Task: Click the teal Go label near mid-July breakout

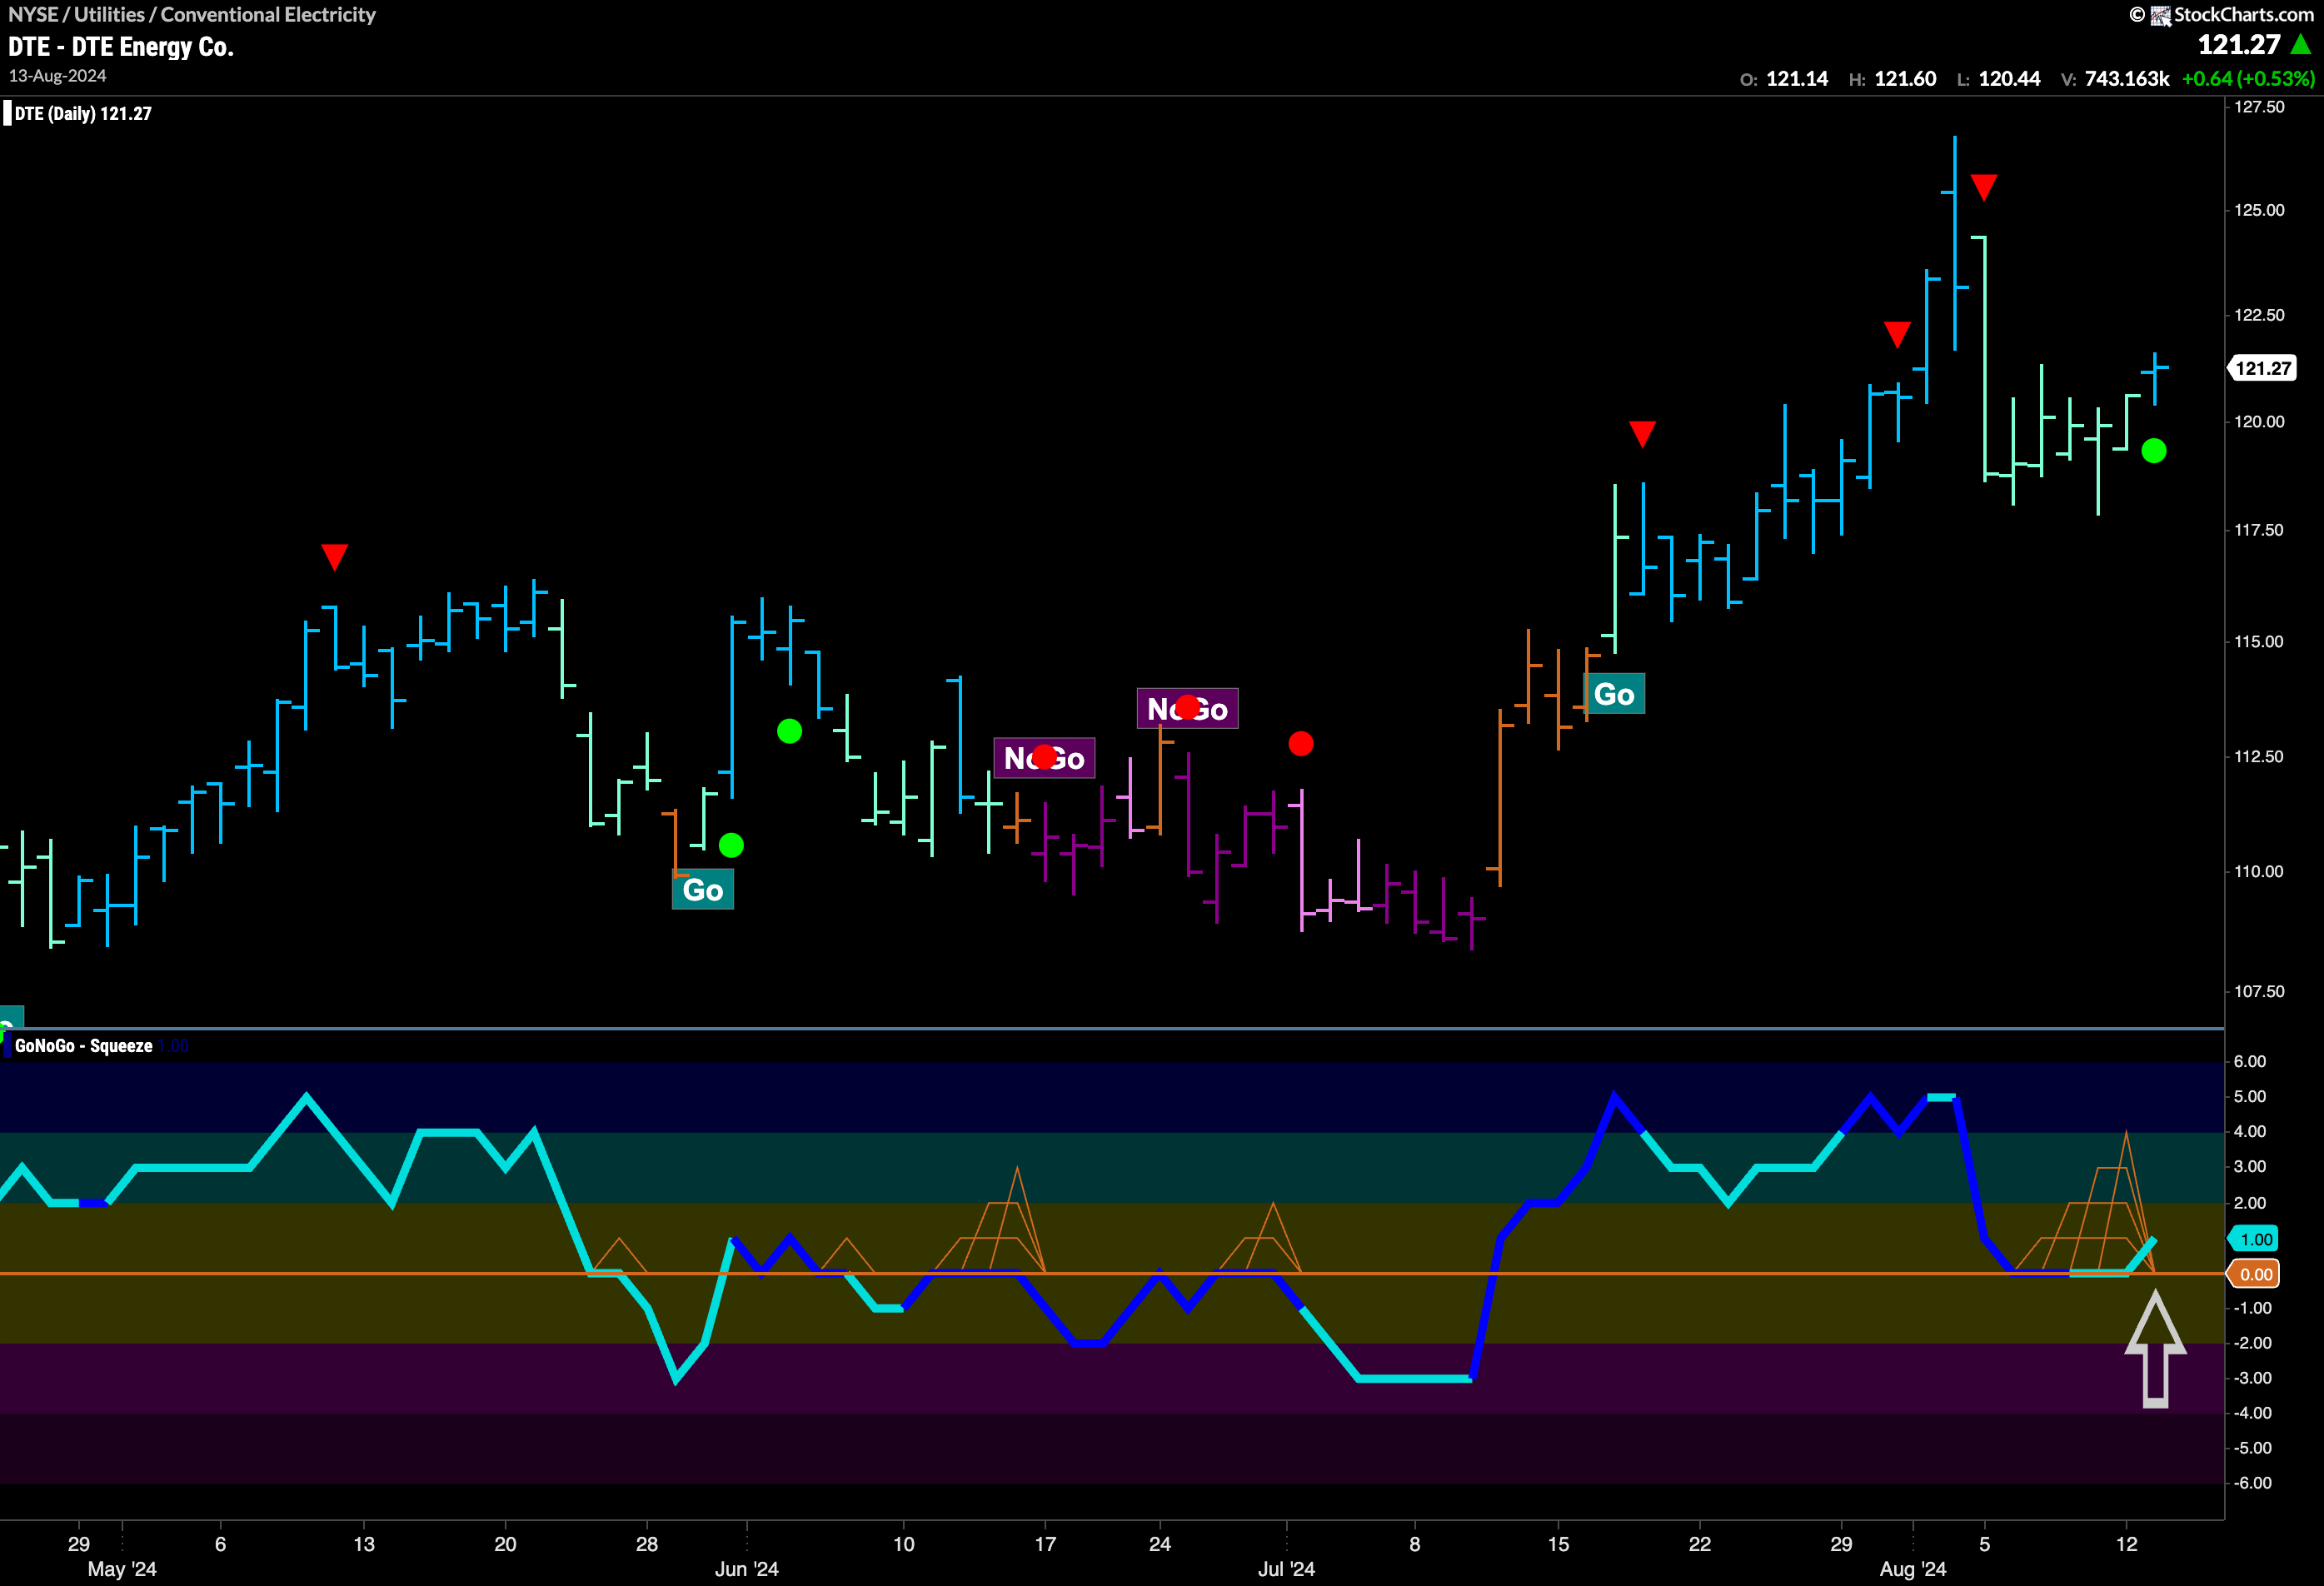Action: (1614, 694)
